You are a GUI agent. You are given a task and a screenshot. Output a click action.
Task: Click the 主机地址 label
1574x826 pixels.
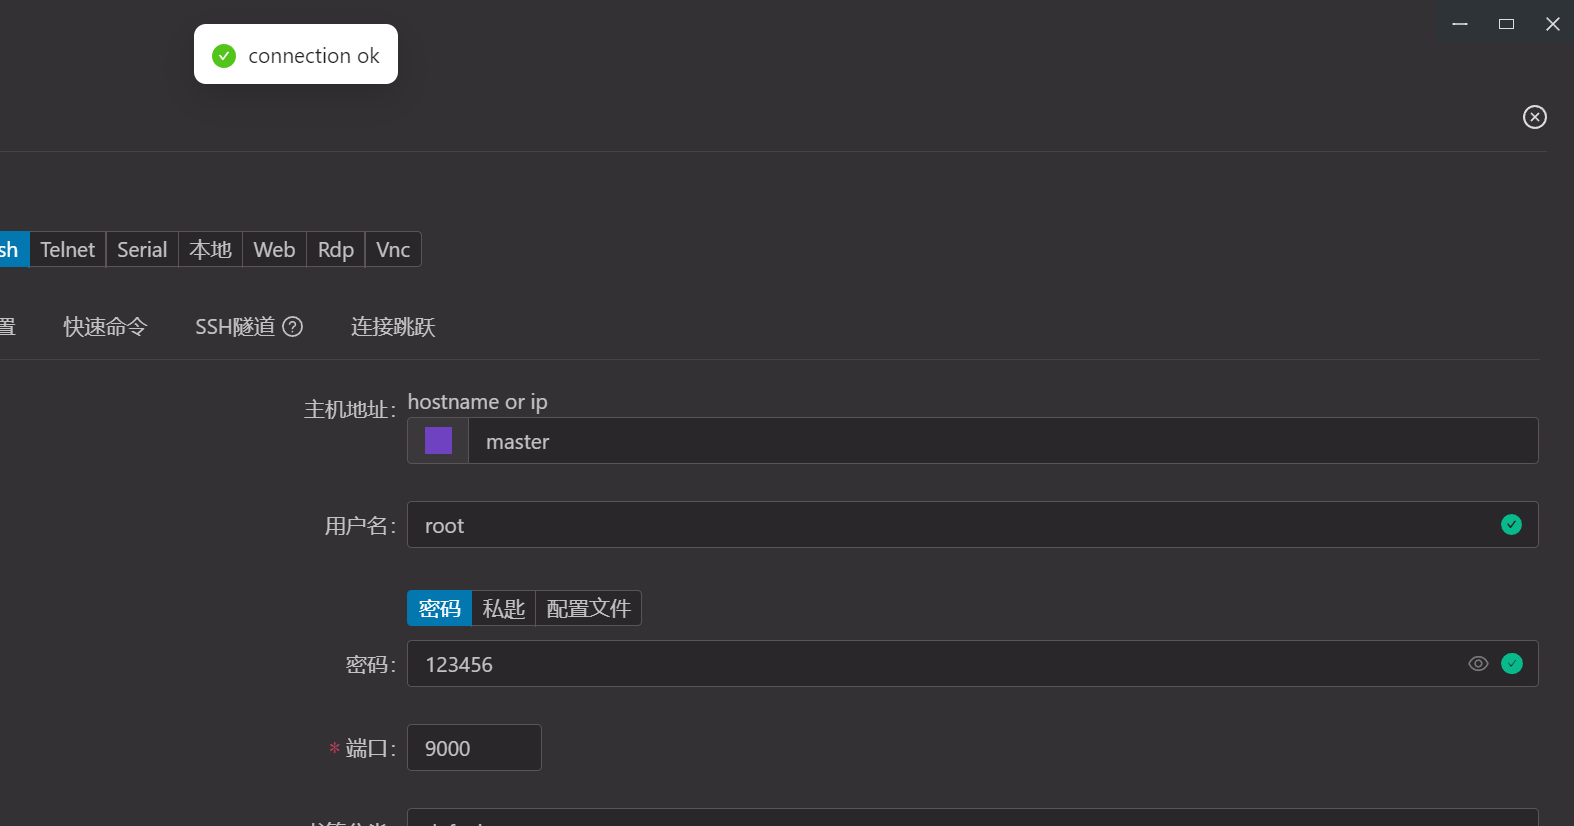pos(350,410)
